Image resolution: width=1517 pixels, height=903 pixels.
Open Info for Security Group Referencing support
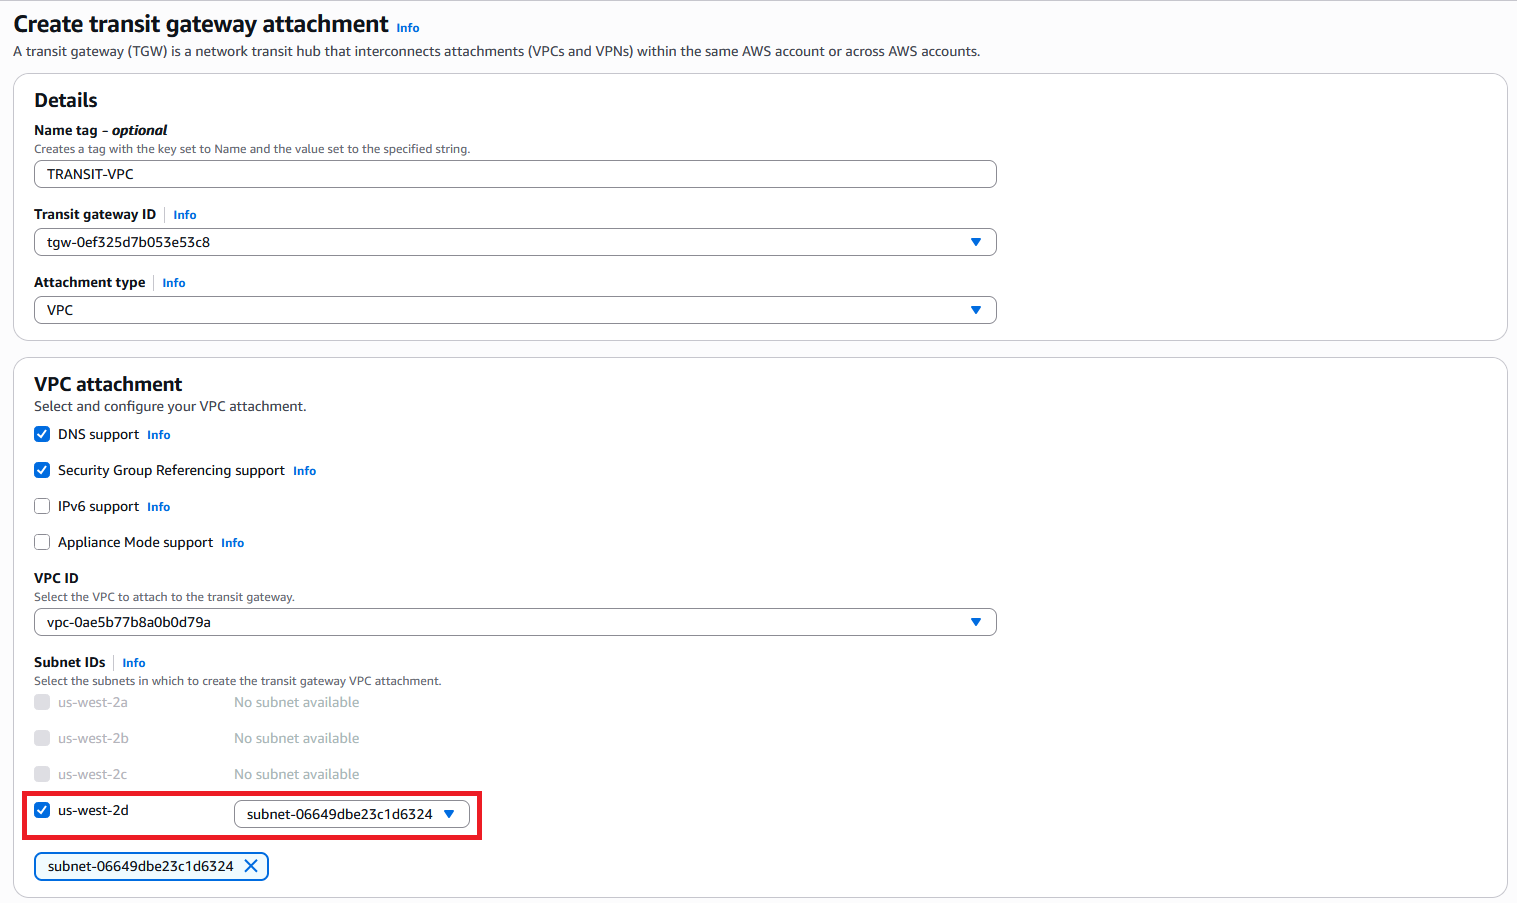[x=305, y=471]
